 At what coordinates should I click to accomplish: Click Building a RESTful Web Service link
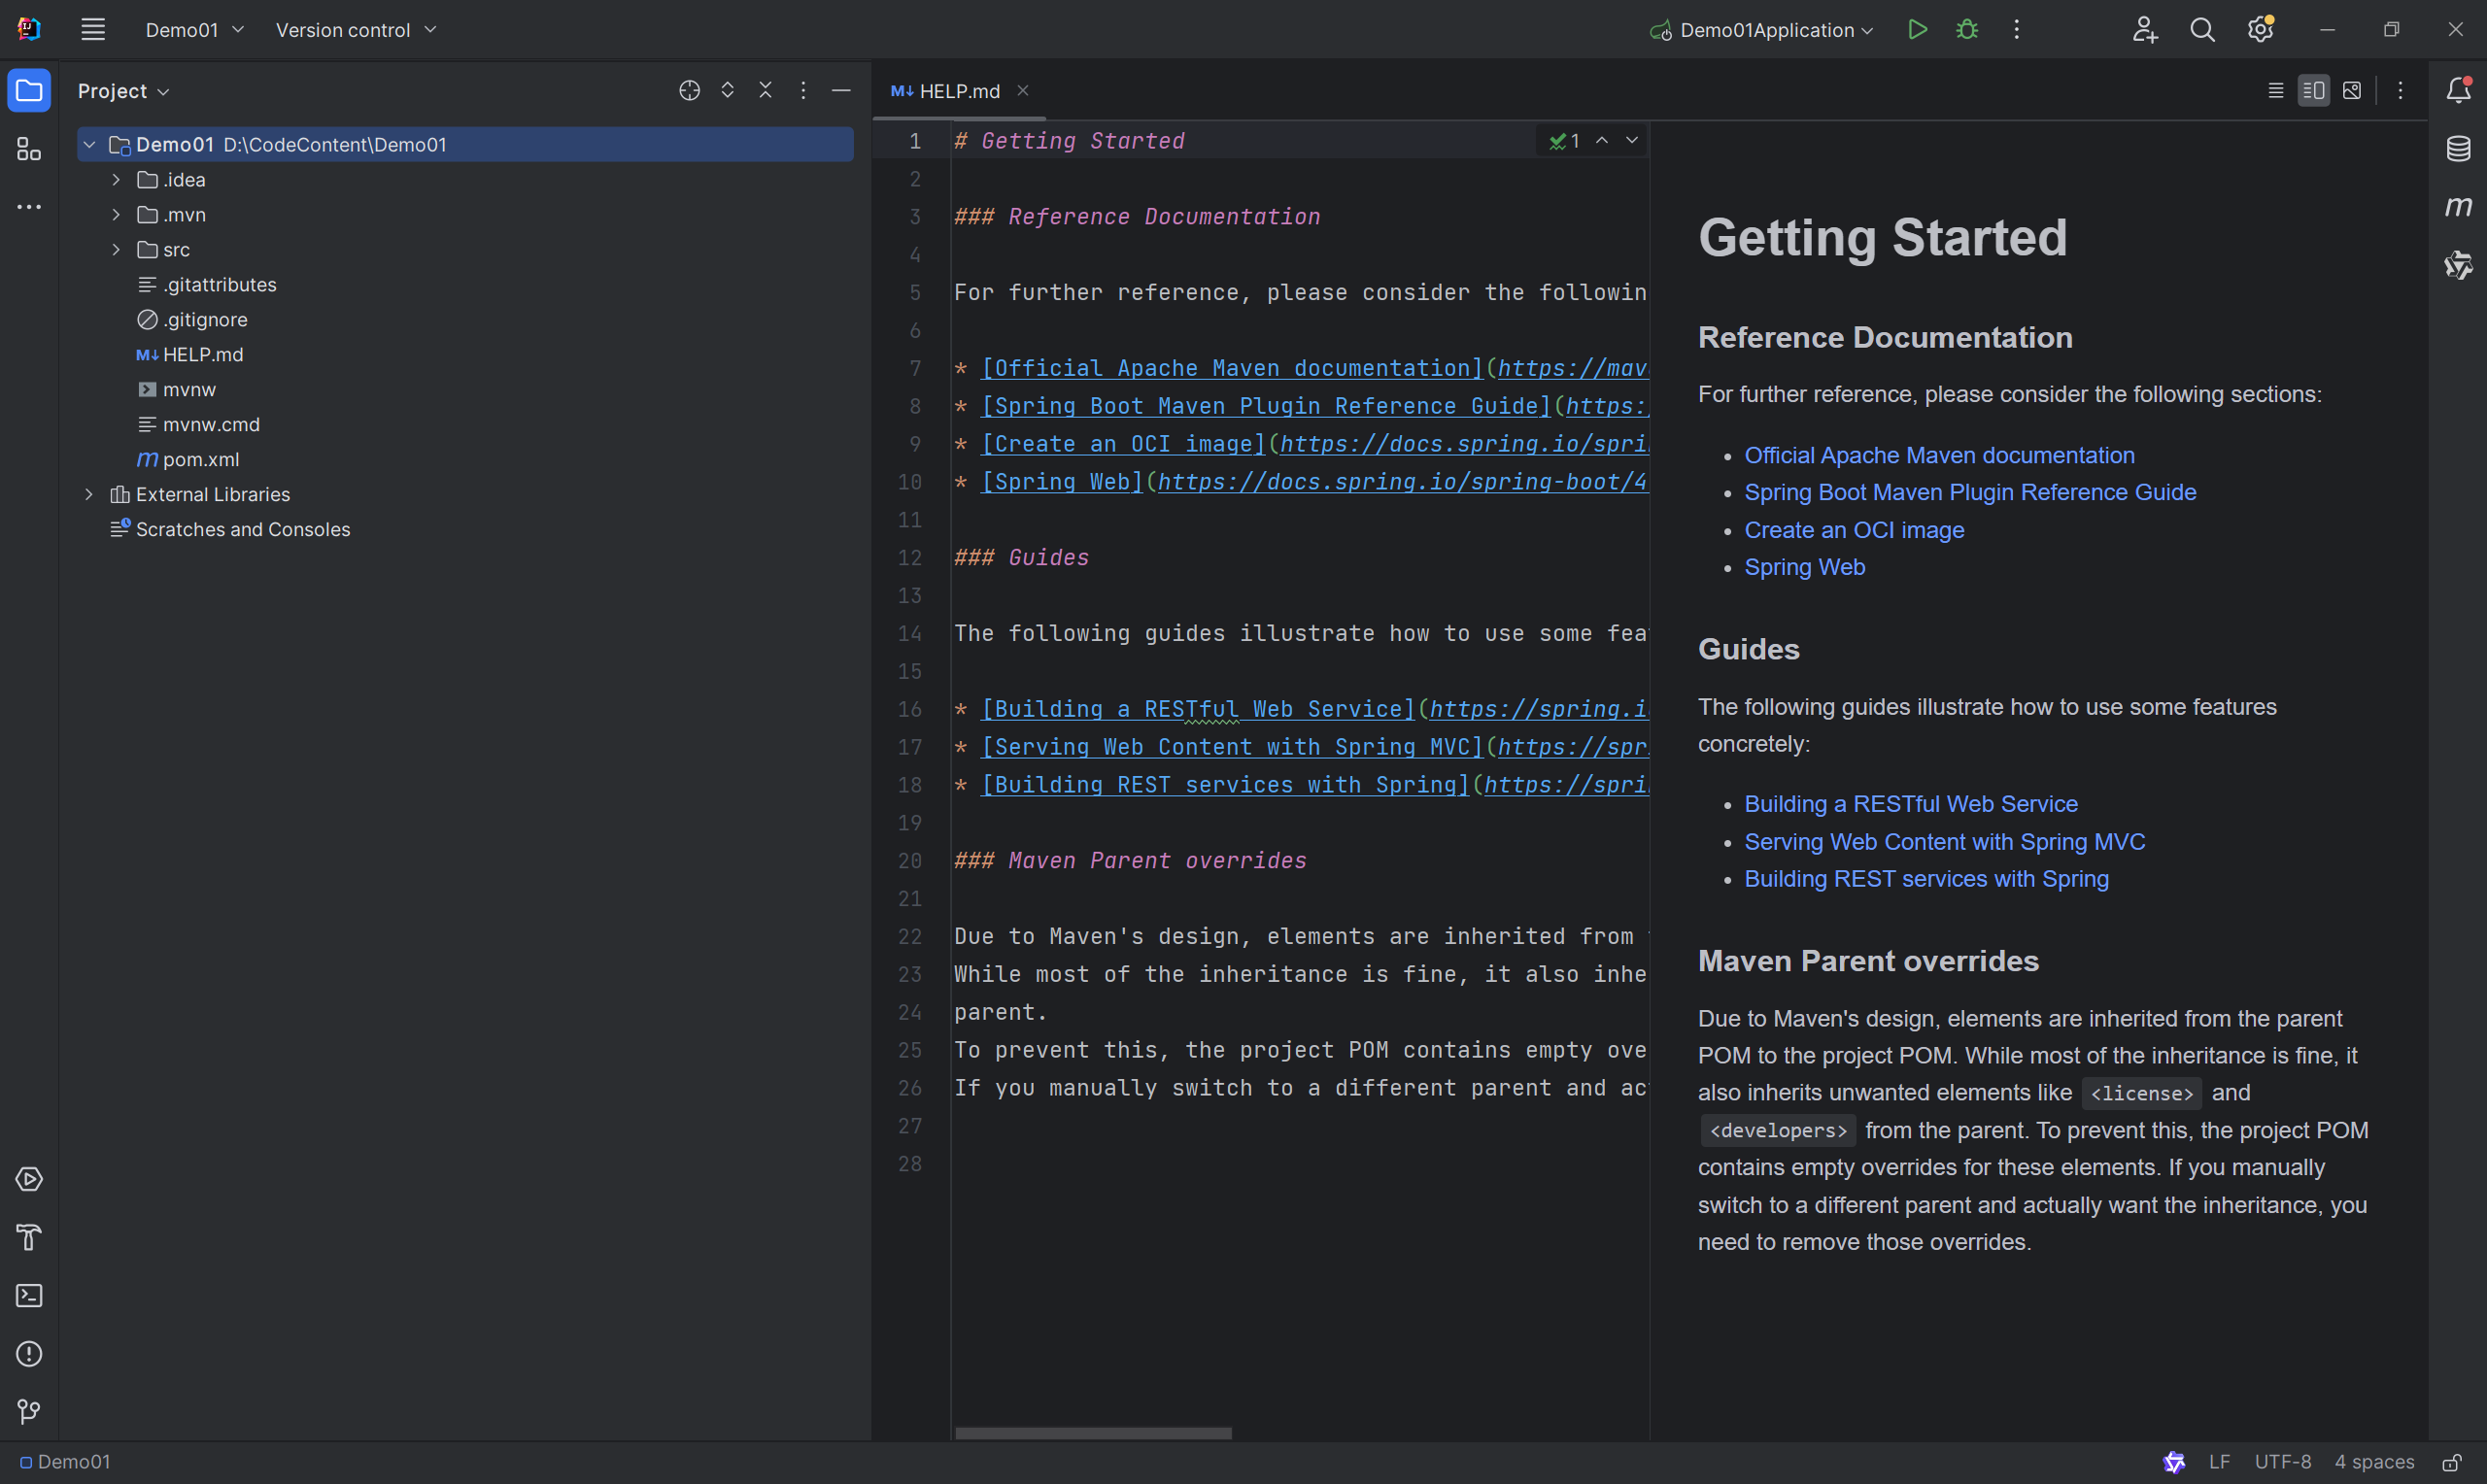(x=1910, y=804)
